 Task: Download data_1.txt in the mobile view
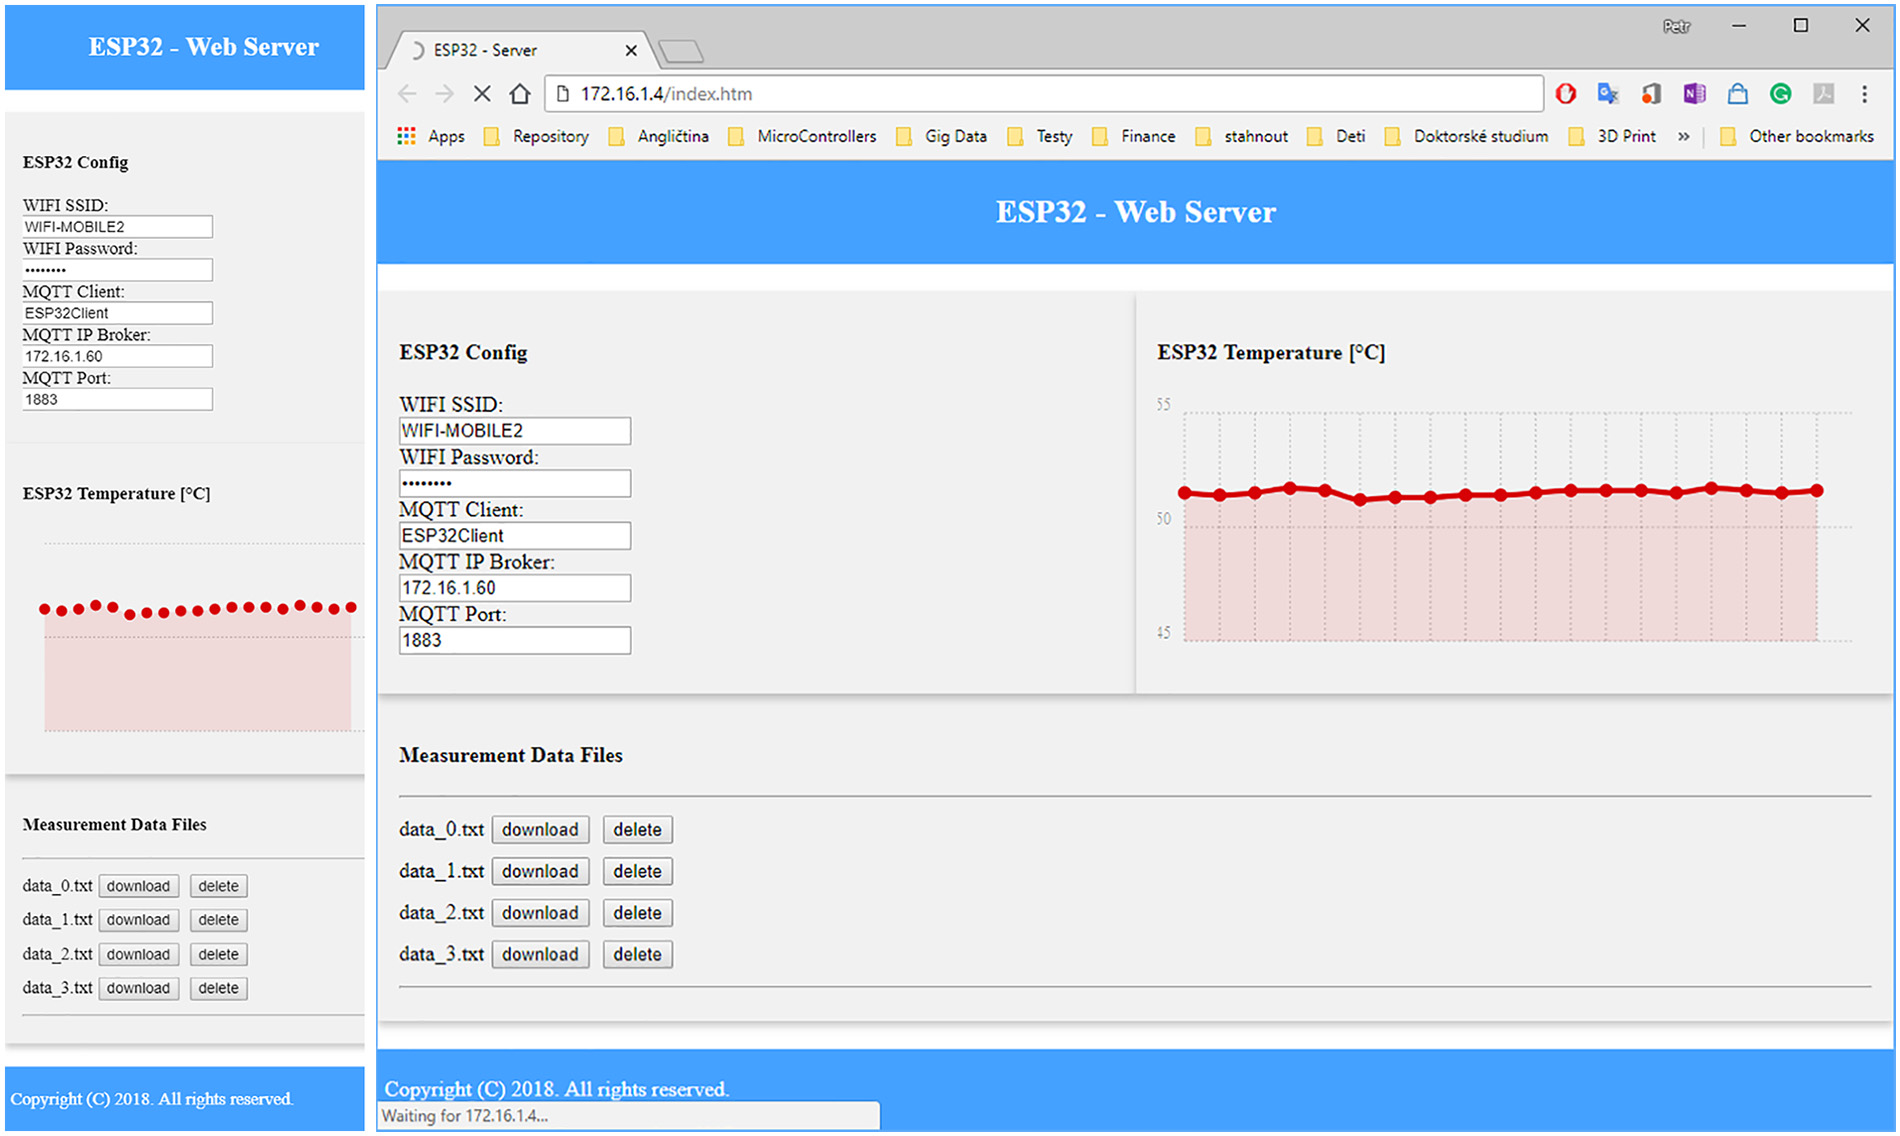(x=139, y=920)
